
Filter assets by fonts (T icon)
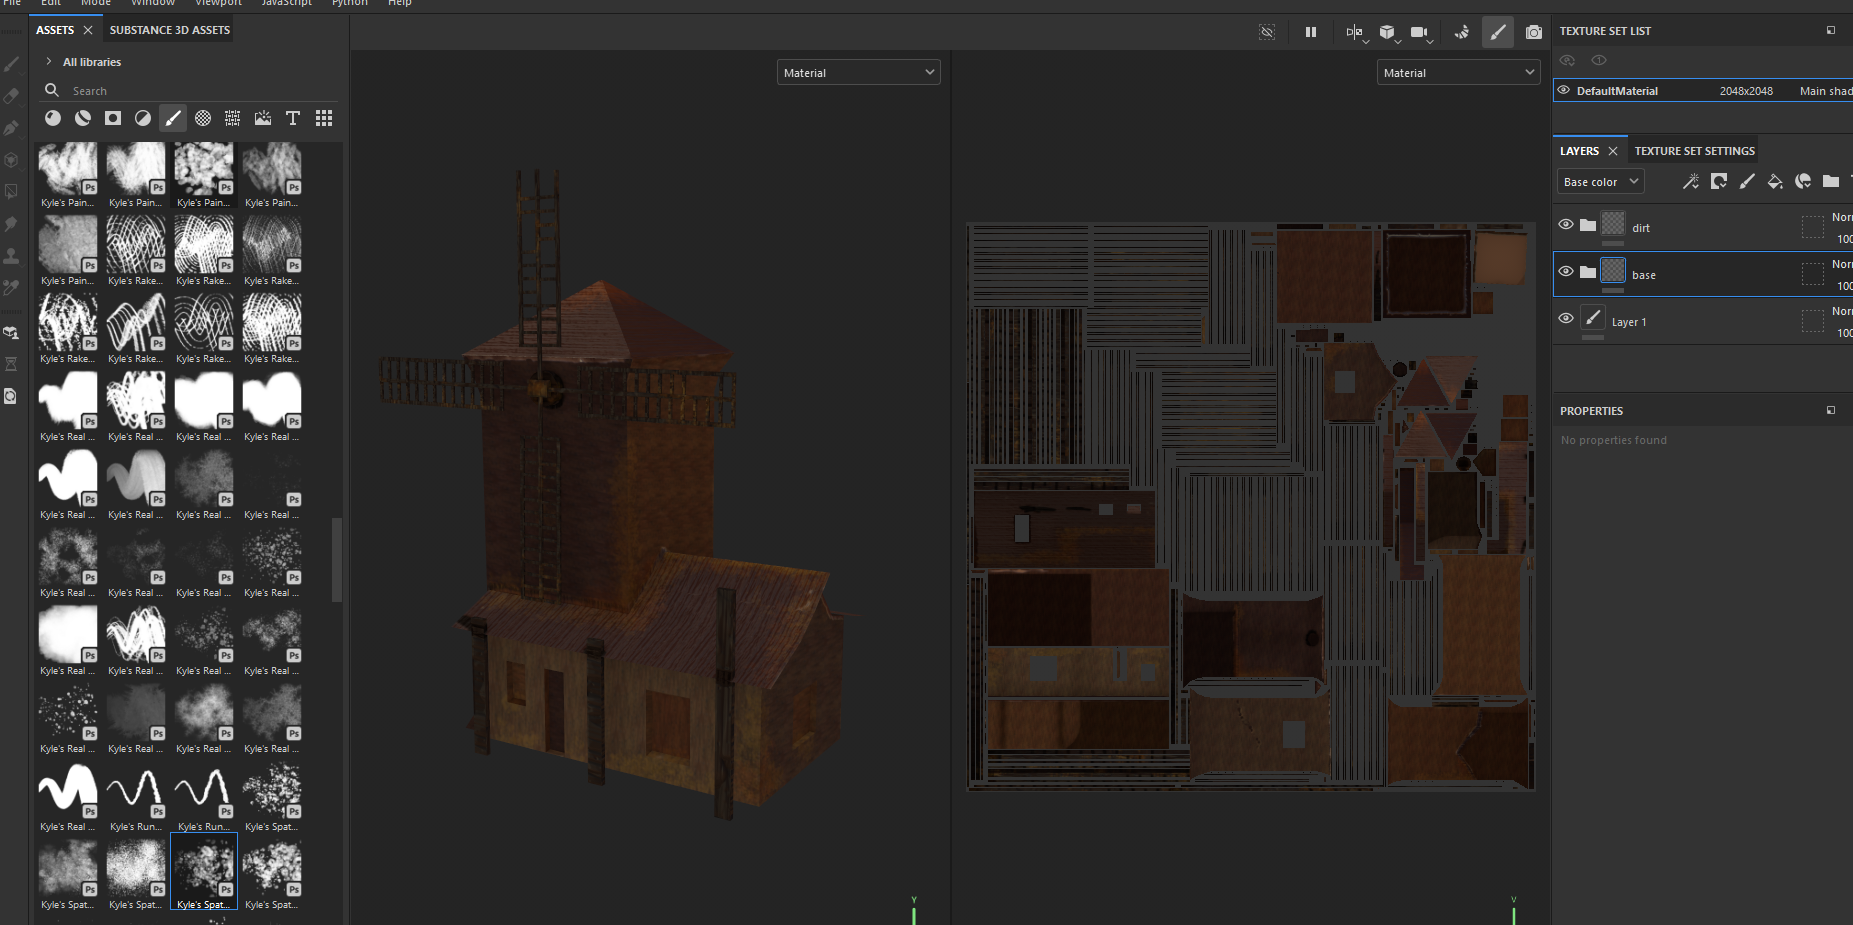[293, 118]
